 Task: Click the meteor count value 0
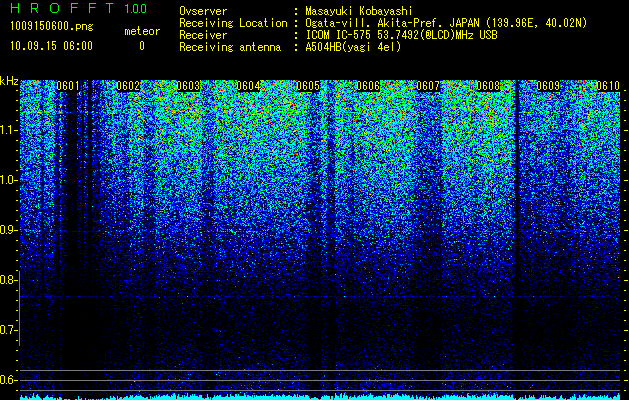pyautogui.click(x=142, y=46)
